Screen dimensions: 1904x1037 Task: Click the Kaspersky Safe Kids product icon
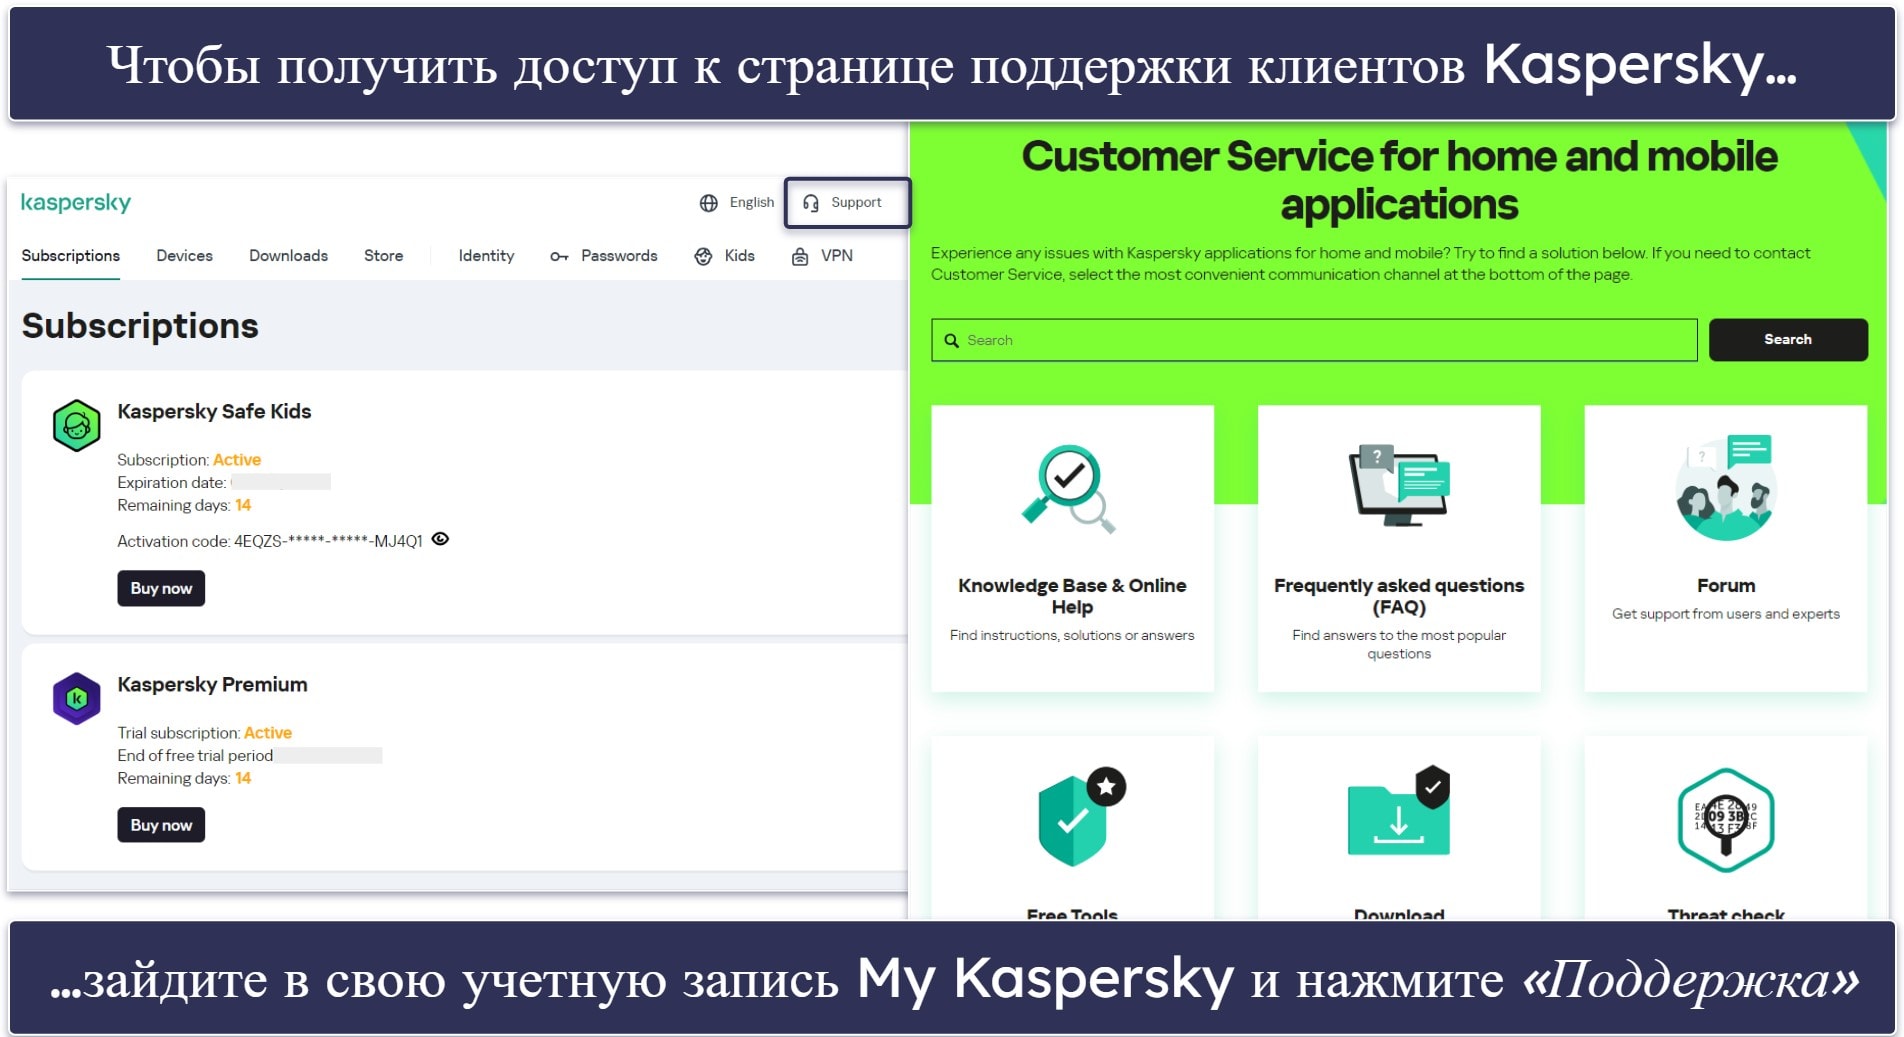pos(77,426)
